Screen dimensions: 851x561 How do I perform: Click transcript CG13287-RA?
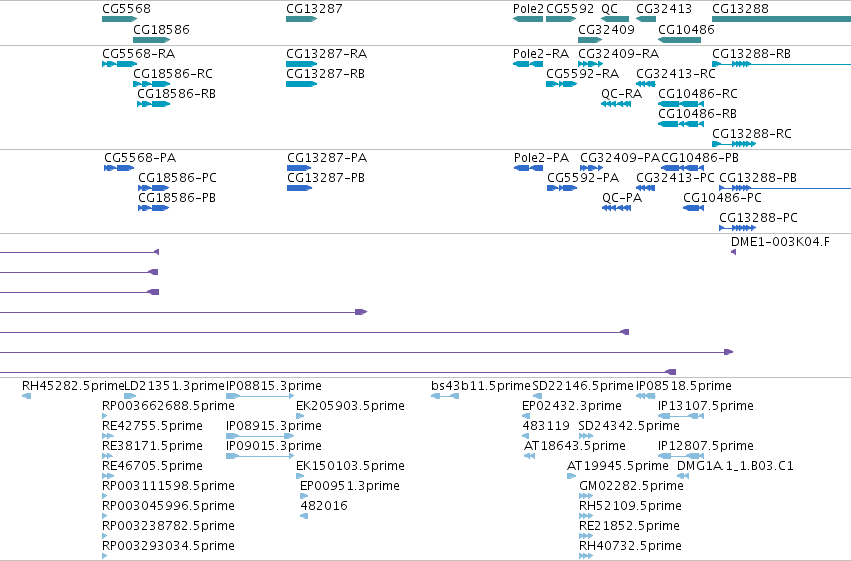[x=326, y=54]
